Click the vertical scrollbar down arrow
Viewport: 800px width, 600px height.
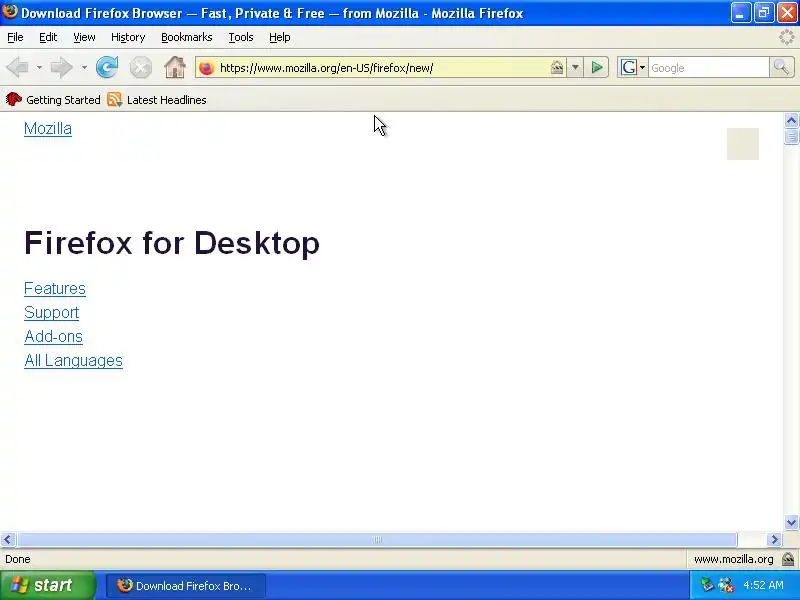(791, 522)
